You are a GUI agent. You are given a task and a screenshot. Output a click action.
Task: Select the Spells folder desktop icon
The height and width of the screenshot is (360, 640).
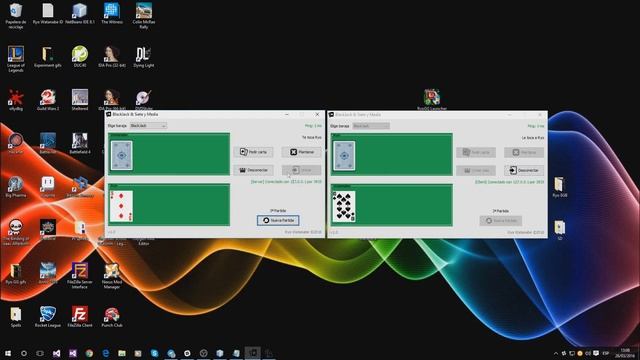(x=16, y=317)
